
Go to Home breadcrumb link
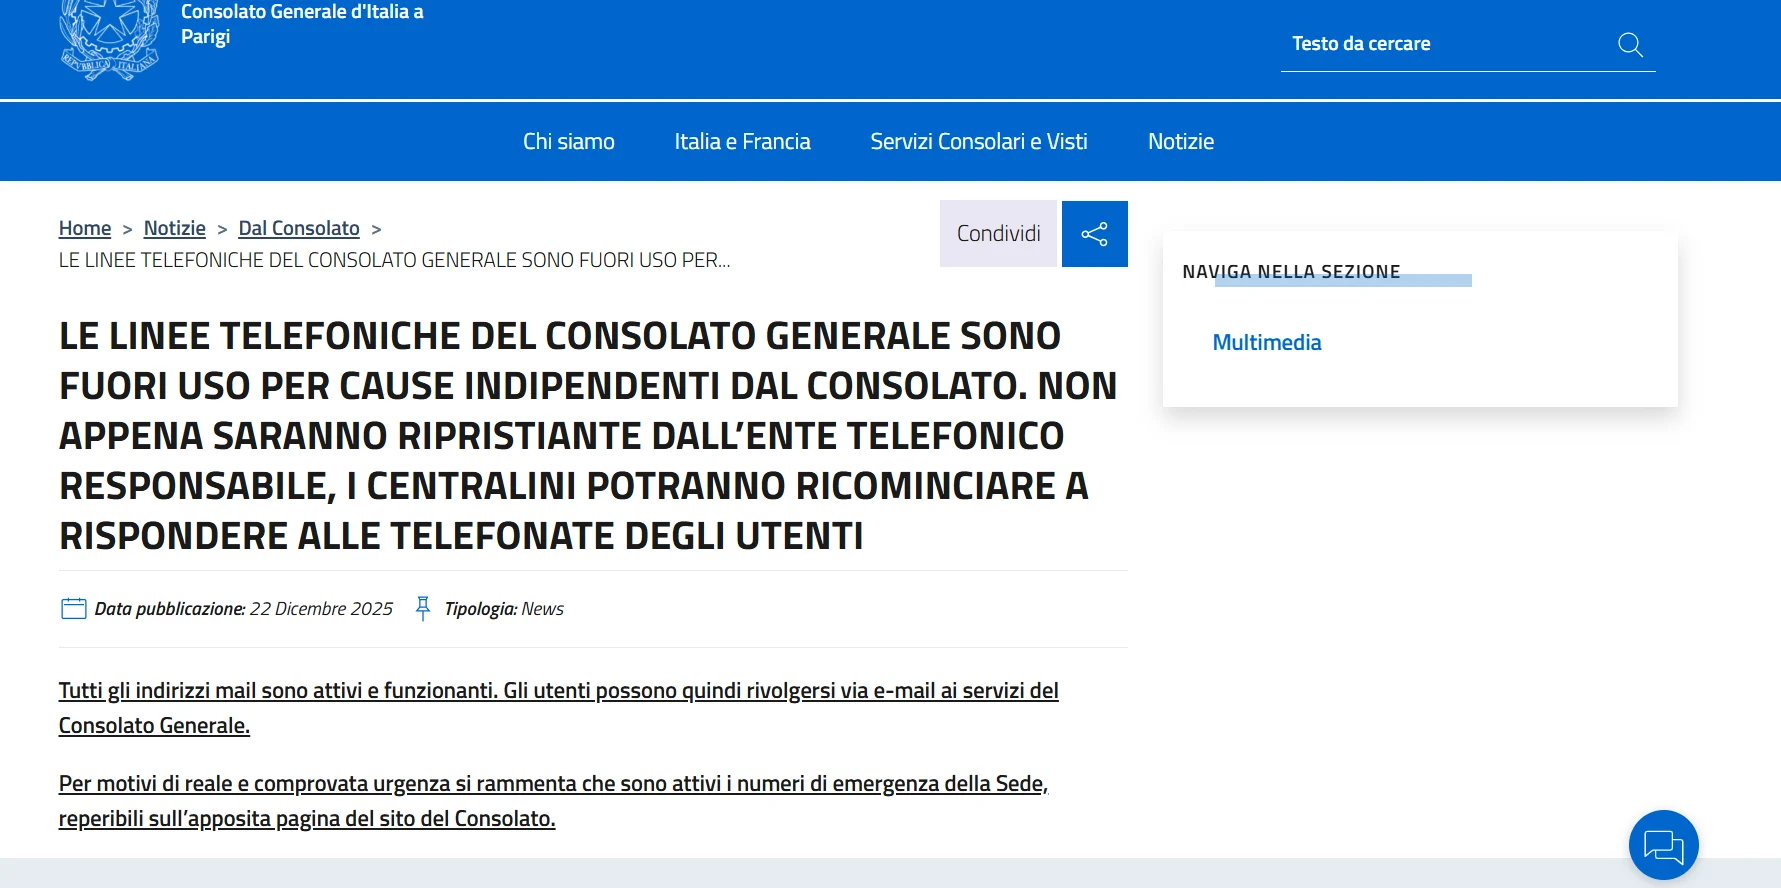pos(85,229)
